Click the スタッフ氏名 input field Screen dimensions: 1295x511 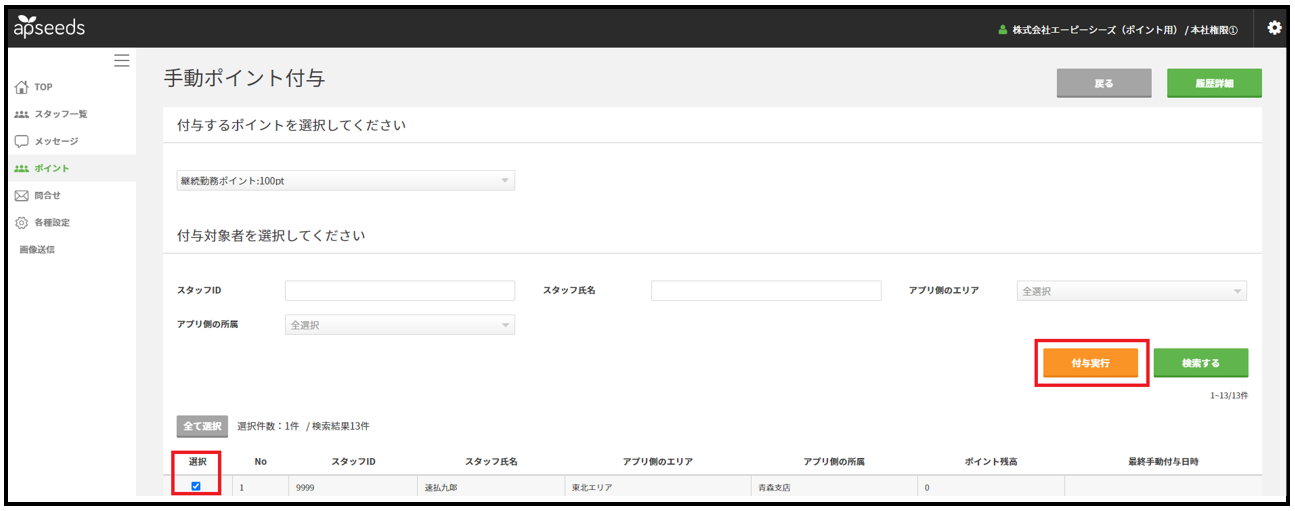click(765, 291)
